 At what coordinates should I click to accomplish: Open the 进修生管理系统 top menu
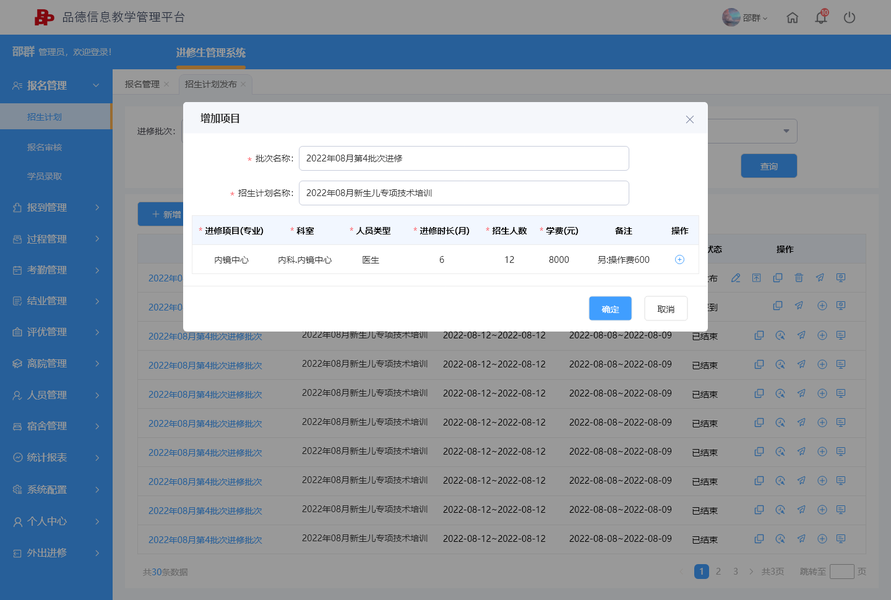tap(211, 53)
